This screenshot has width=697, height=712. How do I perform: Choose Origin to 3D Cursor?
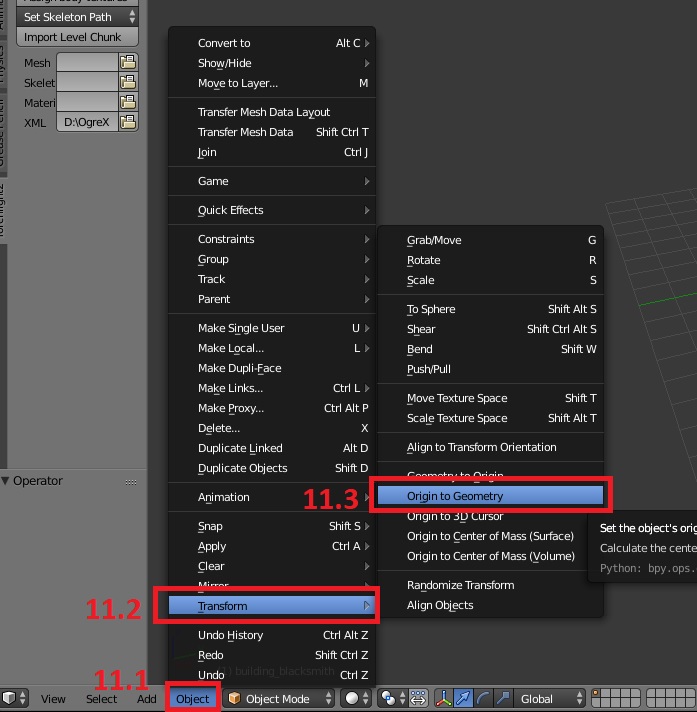490,516
